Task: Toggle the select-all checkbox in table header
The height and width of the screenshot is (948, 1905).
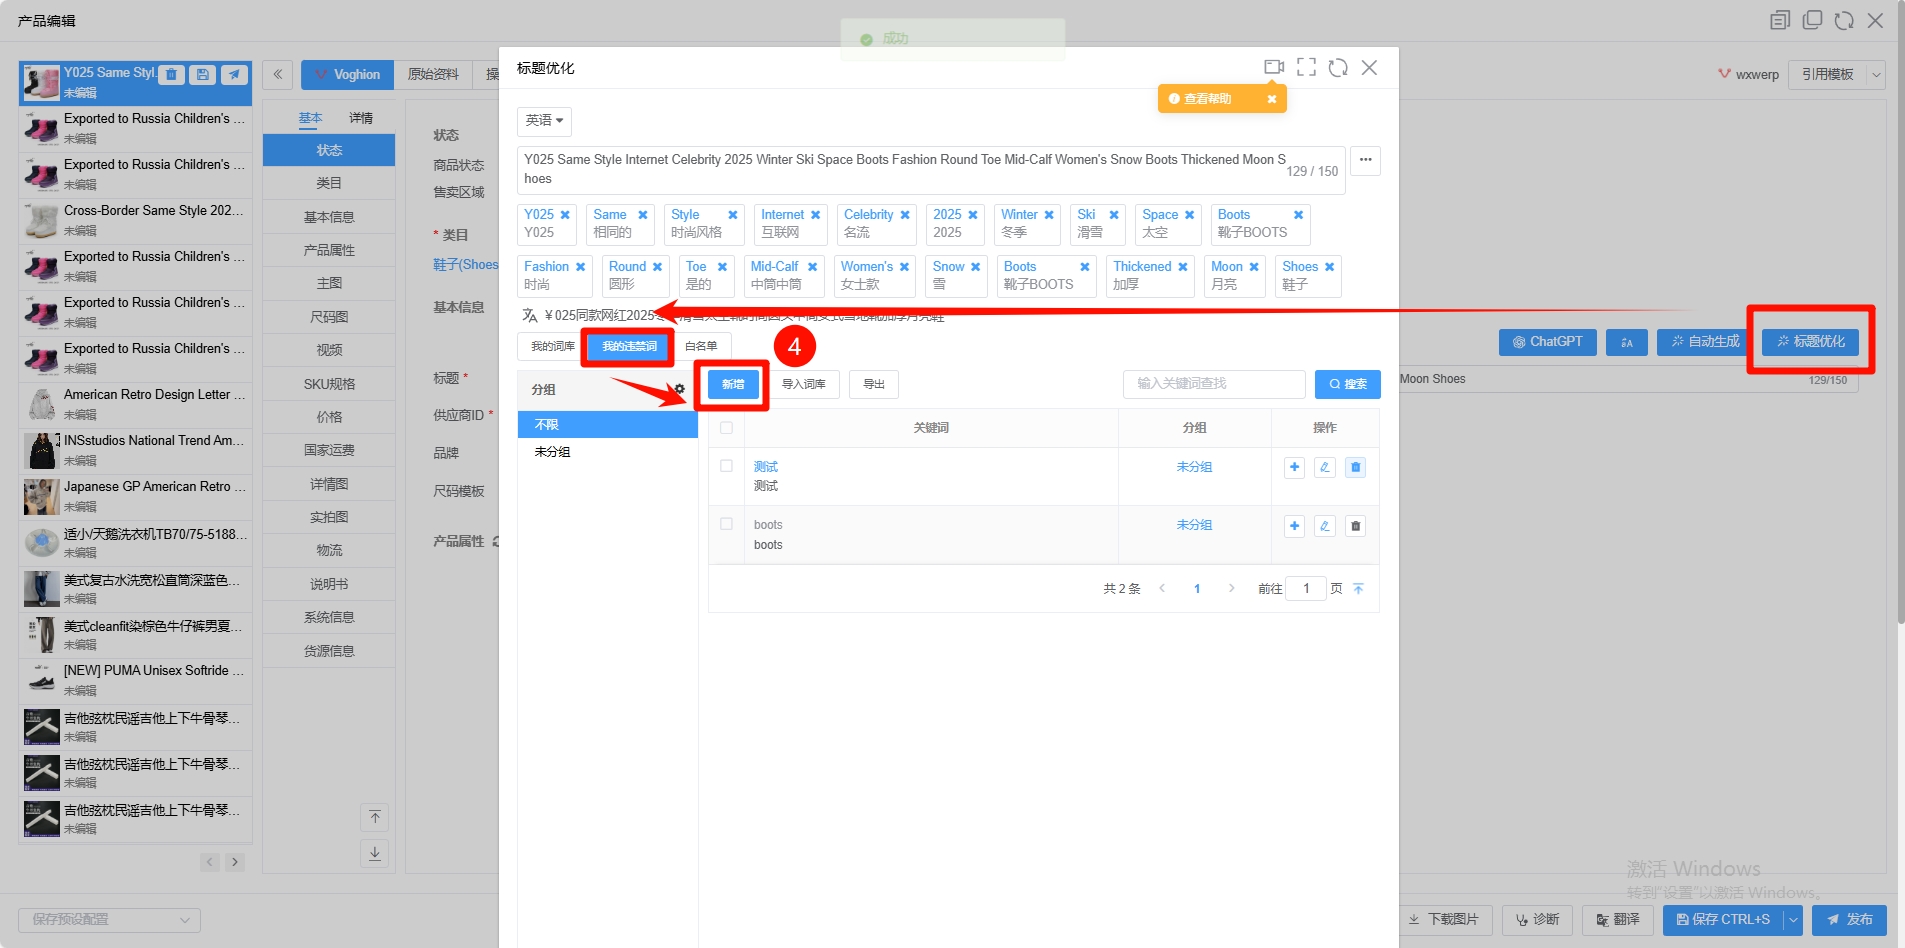Action: click(x=726, y=428)
